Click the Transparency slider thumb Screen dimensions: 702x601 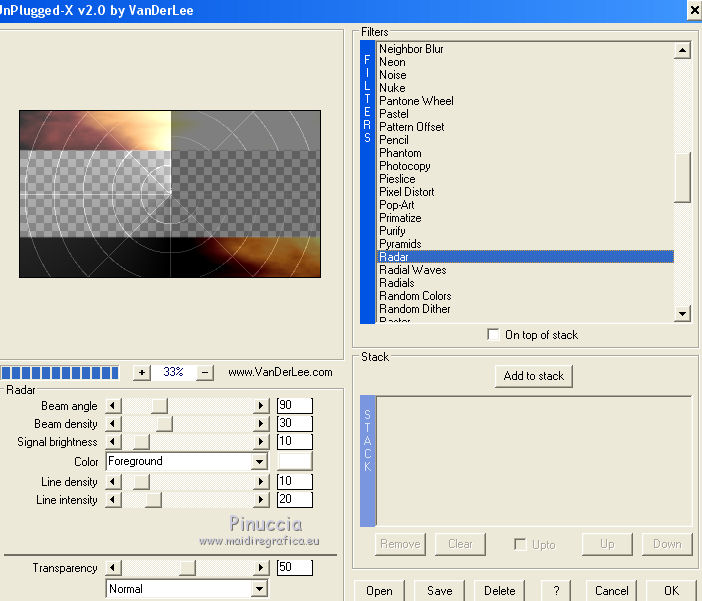tap(187, 568)
